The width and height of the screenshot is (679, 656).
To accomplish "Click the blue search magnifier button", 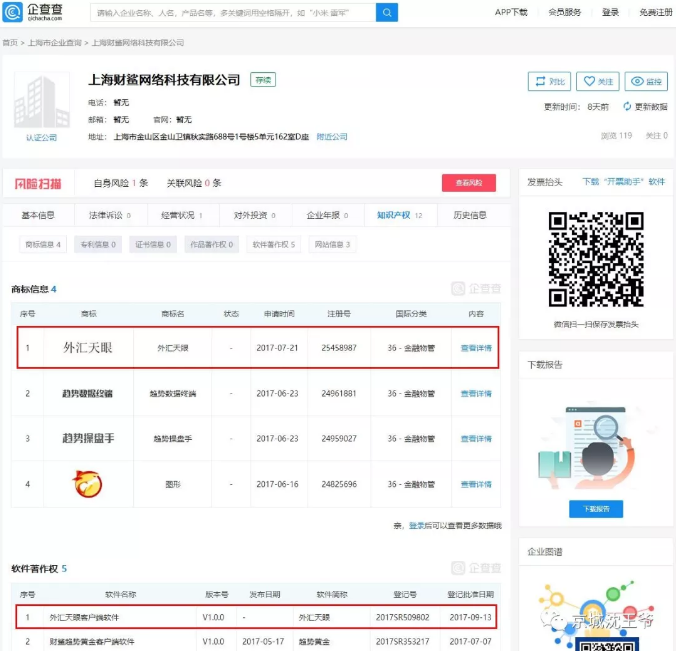I will click(x=388, y=13).
